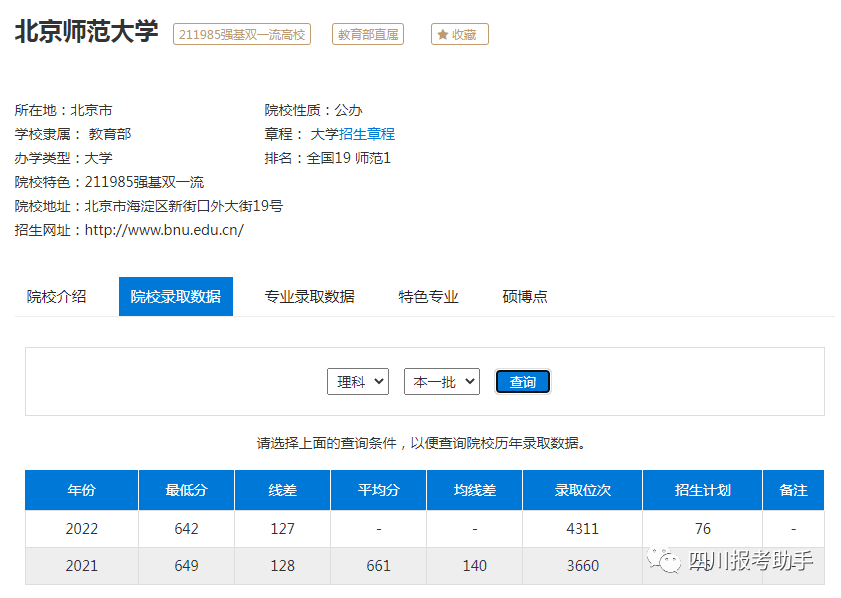Image resolution: width=841 pixels, height=598 pixels.
Task: Select the 院校录取数据 tab
Action: (x=176, y=297)
